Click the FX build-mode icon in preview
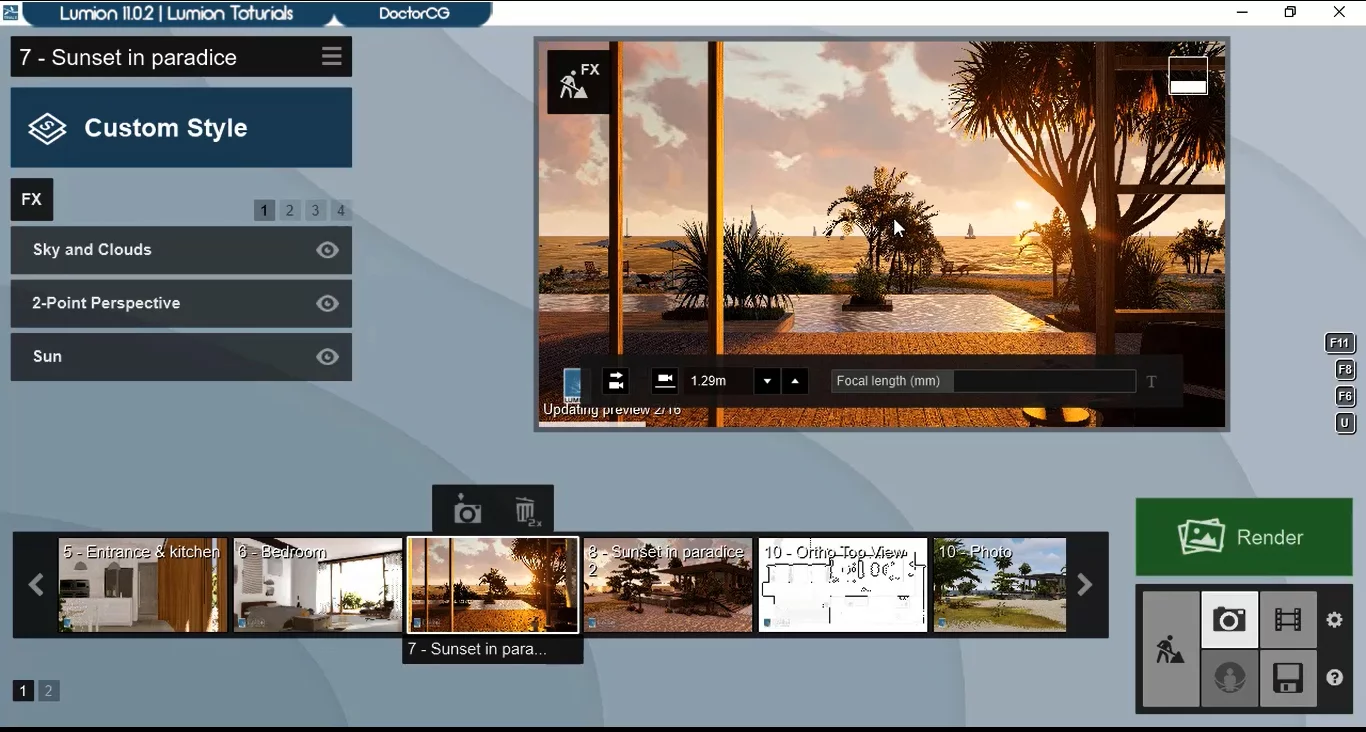Viewport: 1366px width, 732px height. coord(579,81)
